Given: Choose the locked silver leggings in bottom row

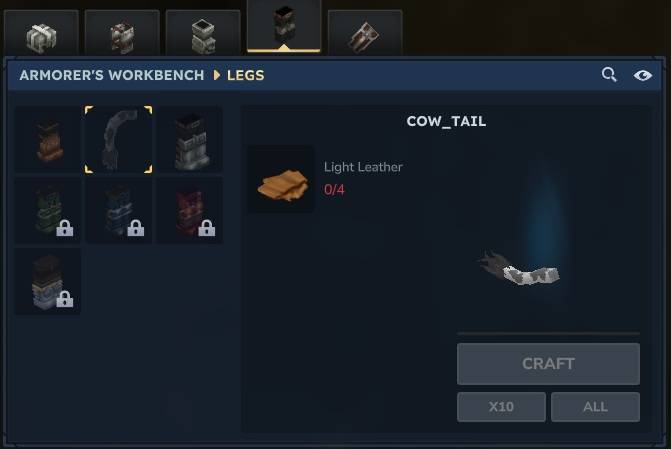Looking at the screenshot, I should 48,282.
